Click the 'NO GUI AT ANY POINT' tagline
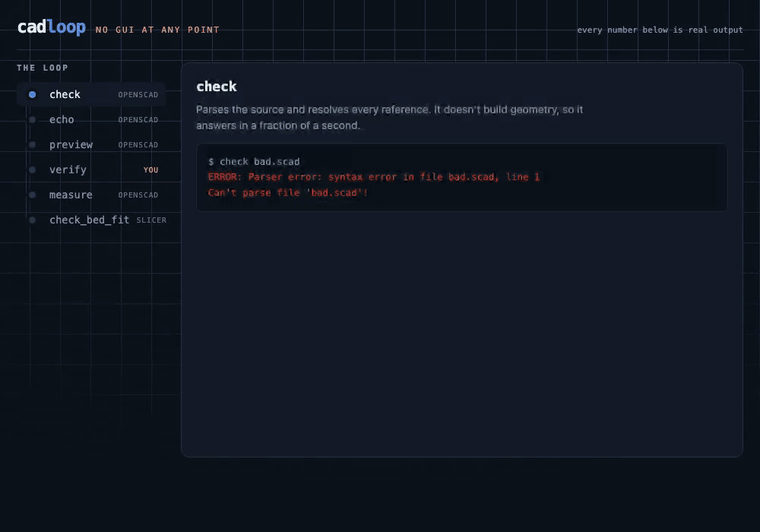 [158, 30]
